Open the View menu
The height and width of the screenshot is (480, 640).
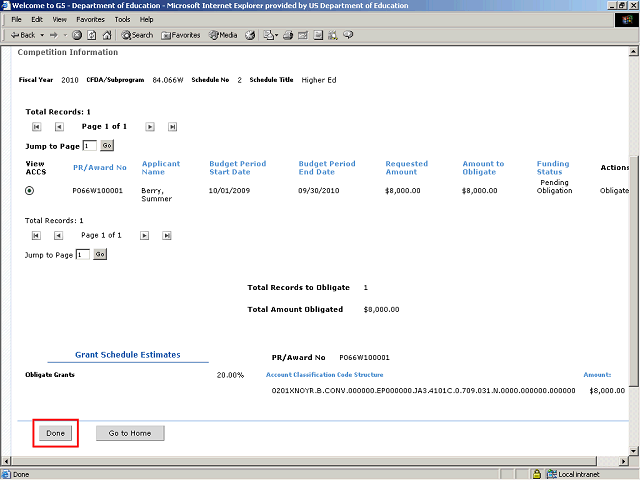[x=60, y=19]
